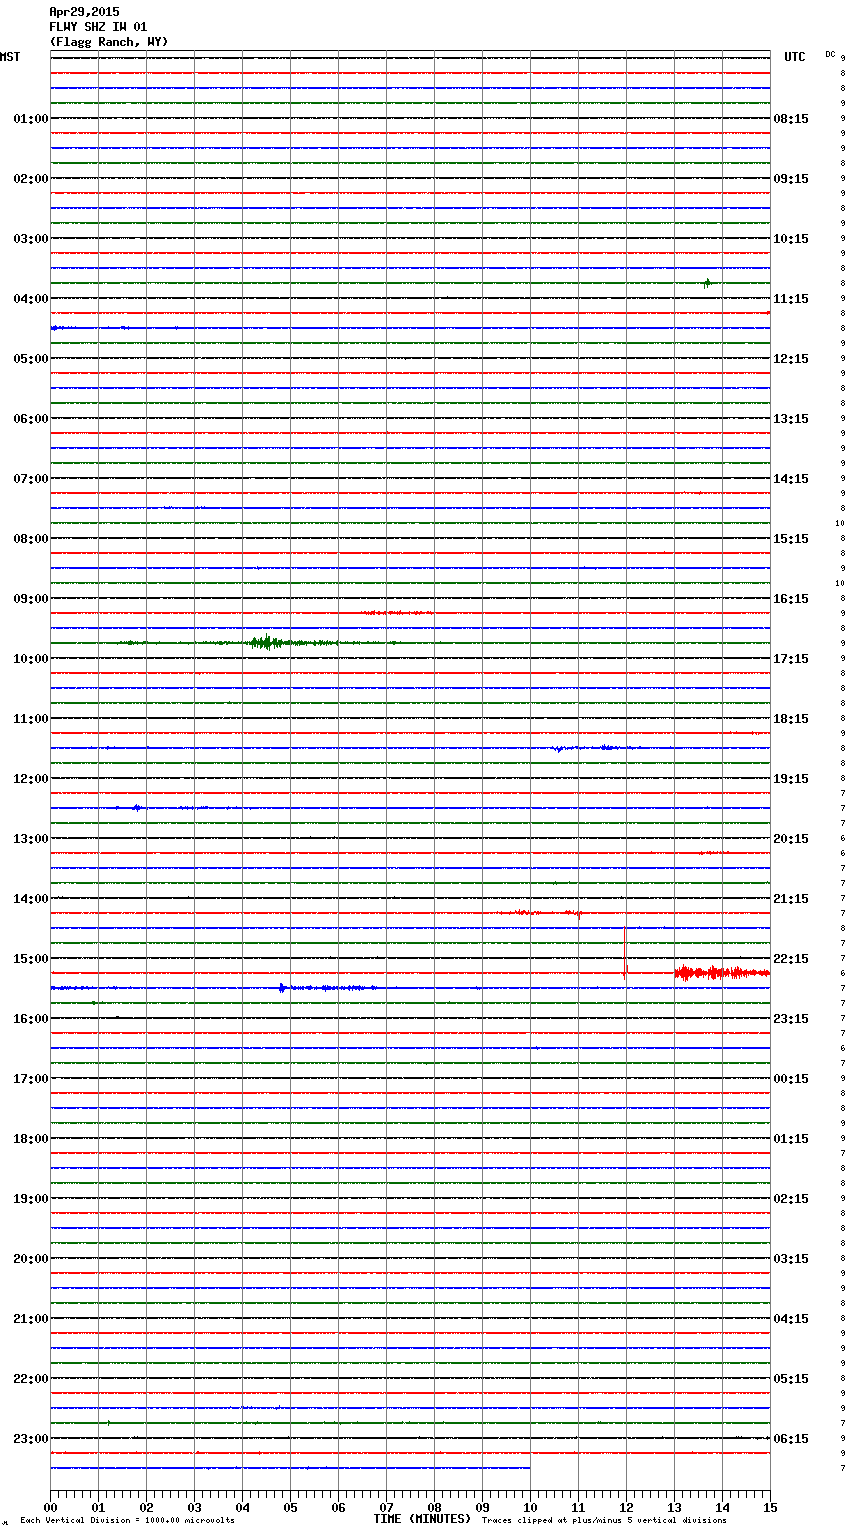Click the 17:15 UTC time label

pos(791,659)
